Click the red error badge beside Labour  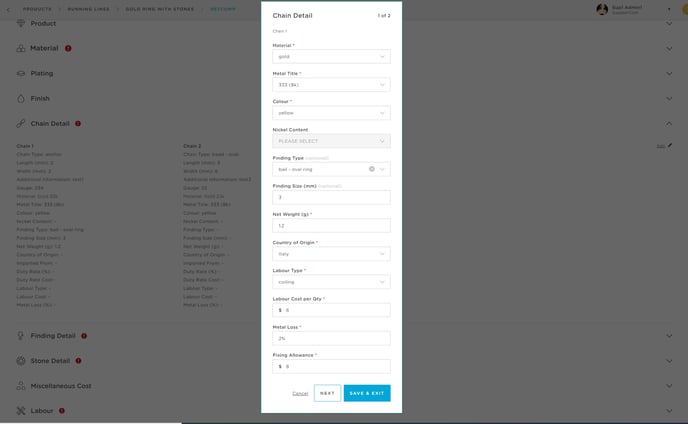[61, 411]
